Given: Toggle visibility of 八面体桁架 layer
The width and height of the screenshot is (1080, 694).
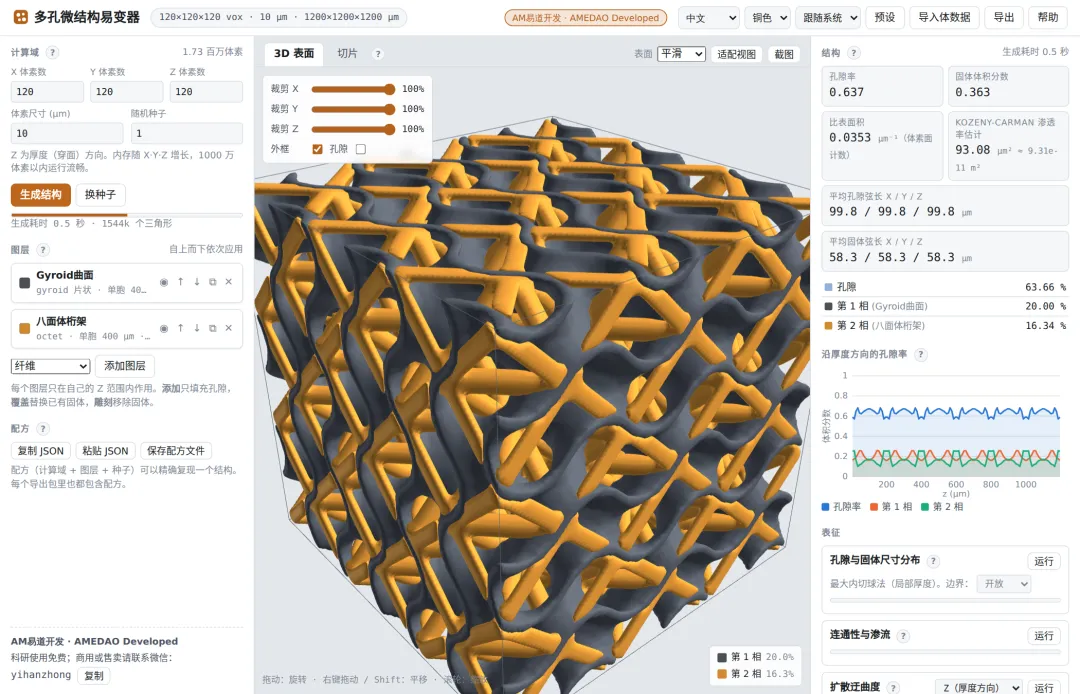Looking at the screenshot, I should point(164,328).
